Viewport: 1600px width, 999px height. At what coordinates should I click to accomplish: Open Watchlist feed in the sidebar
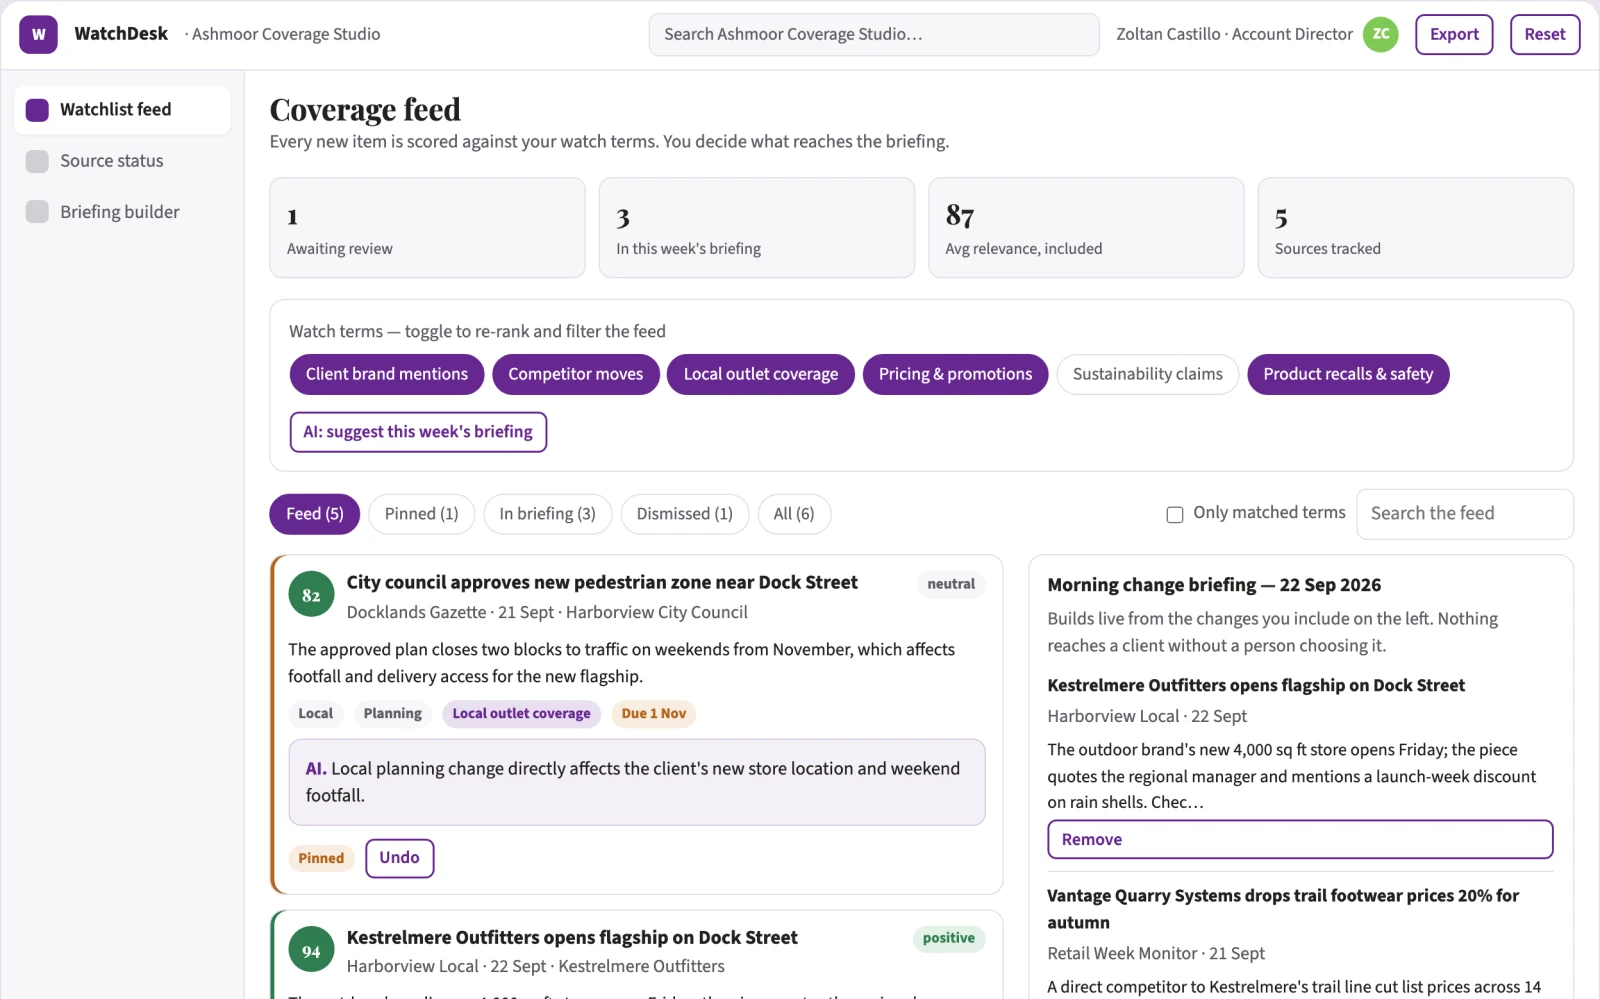(x=122, y=110)
